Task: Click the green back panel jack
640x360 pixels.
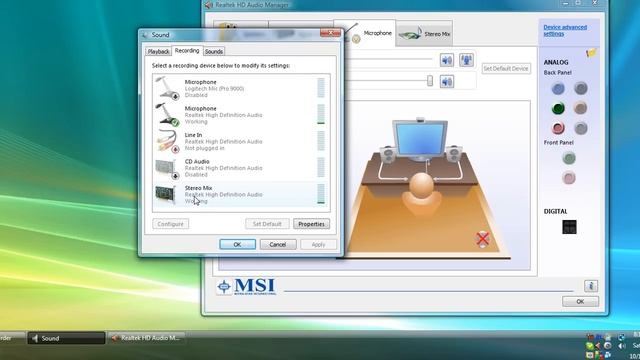Action: click(558, 108)
